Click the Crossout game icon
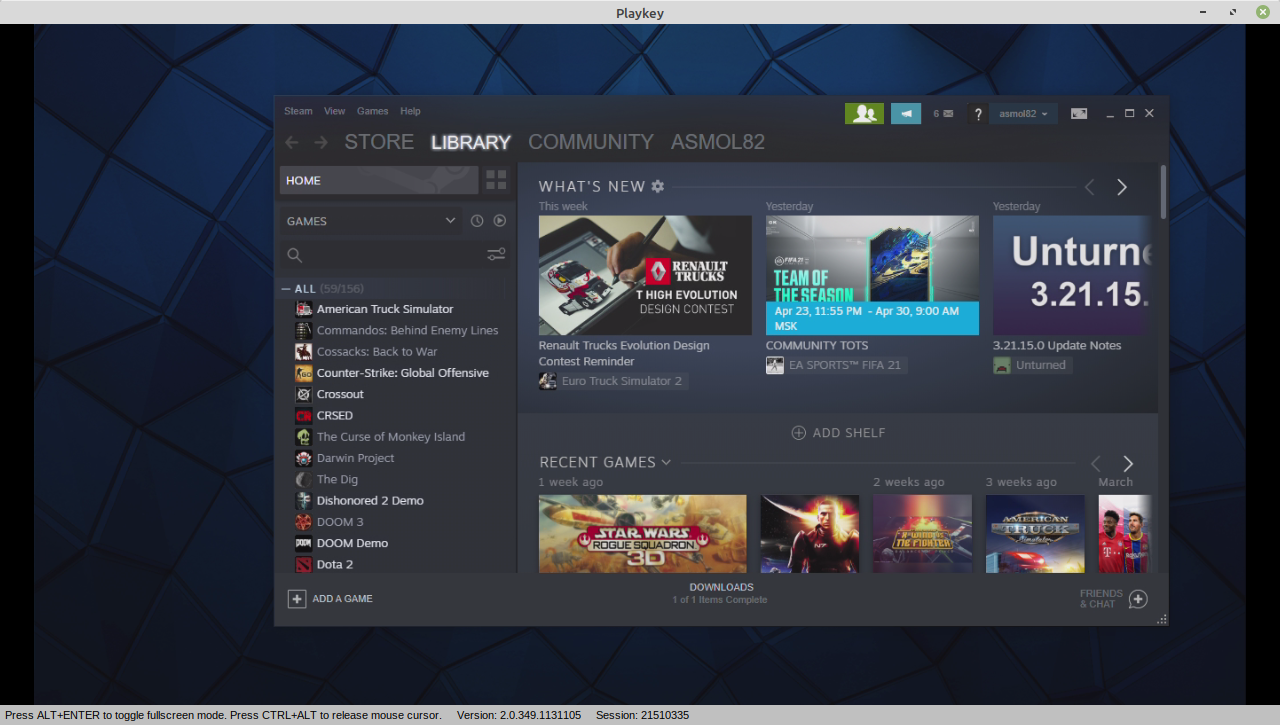 click(303, 394)
